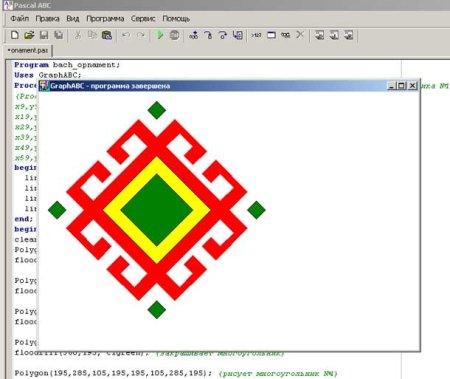Screen dimensions: 450x379
Task: Open the Файл menu
Action: tap(20, 19)
